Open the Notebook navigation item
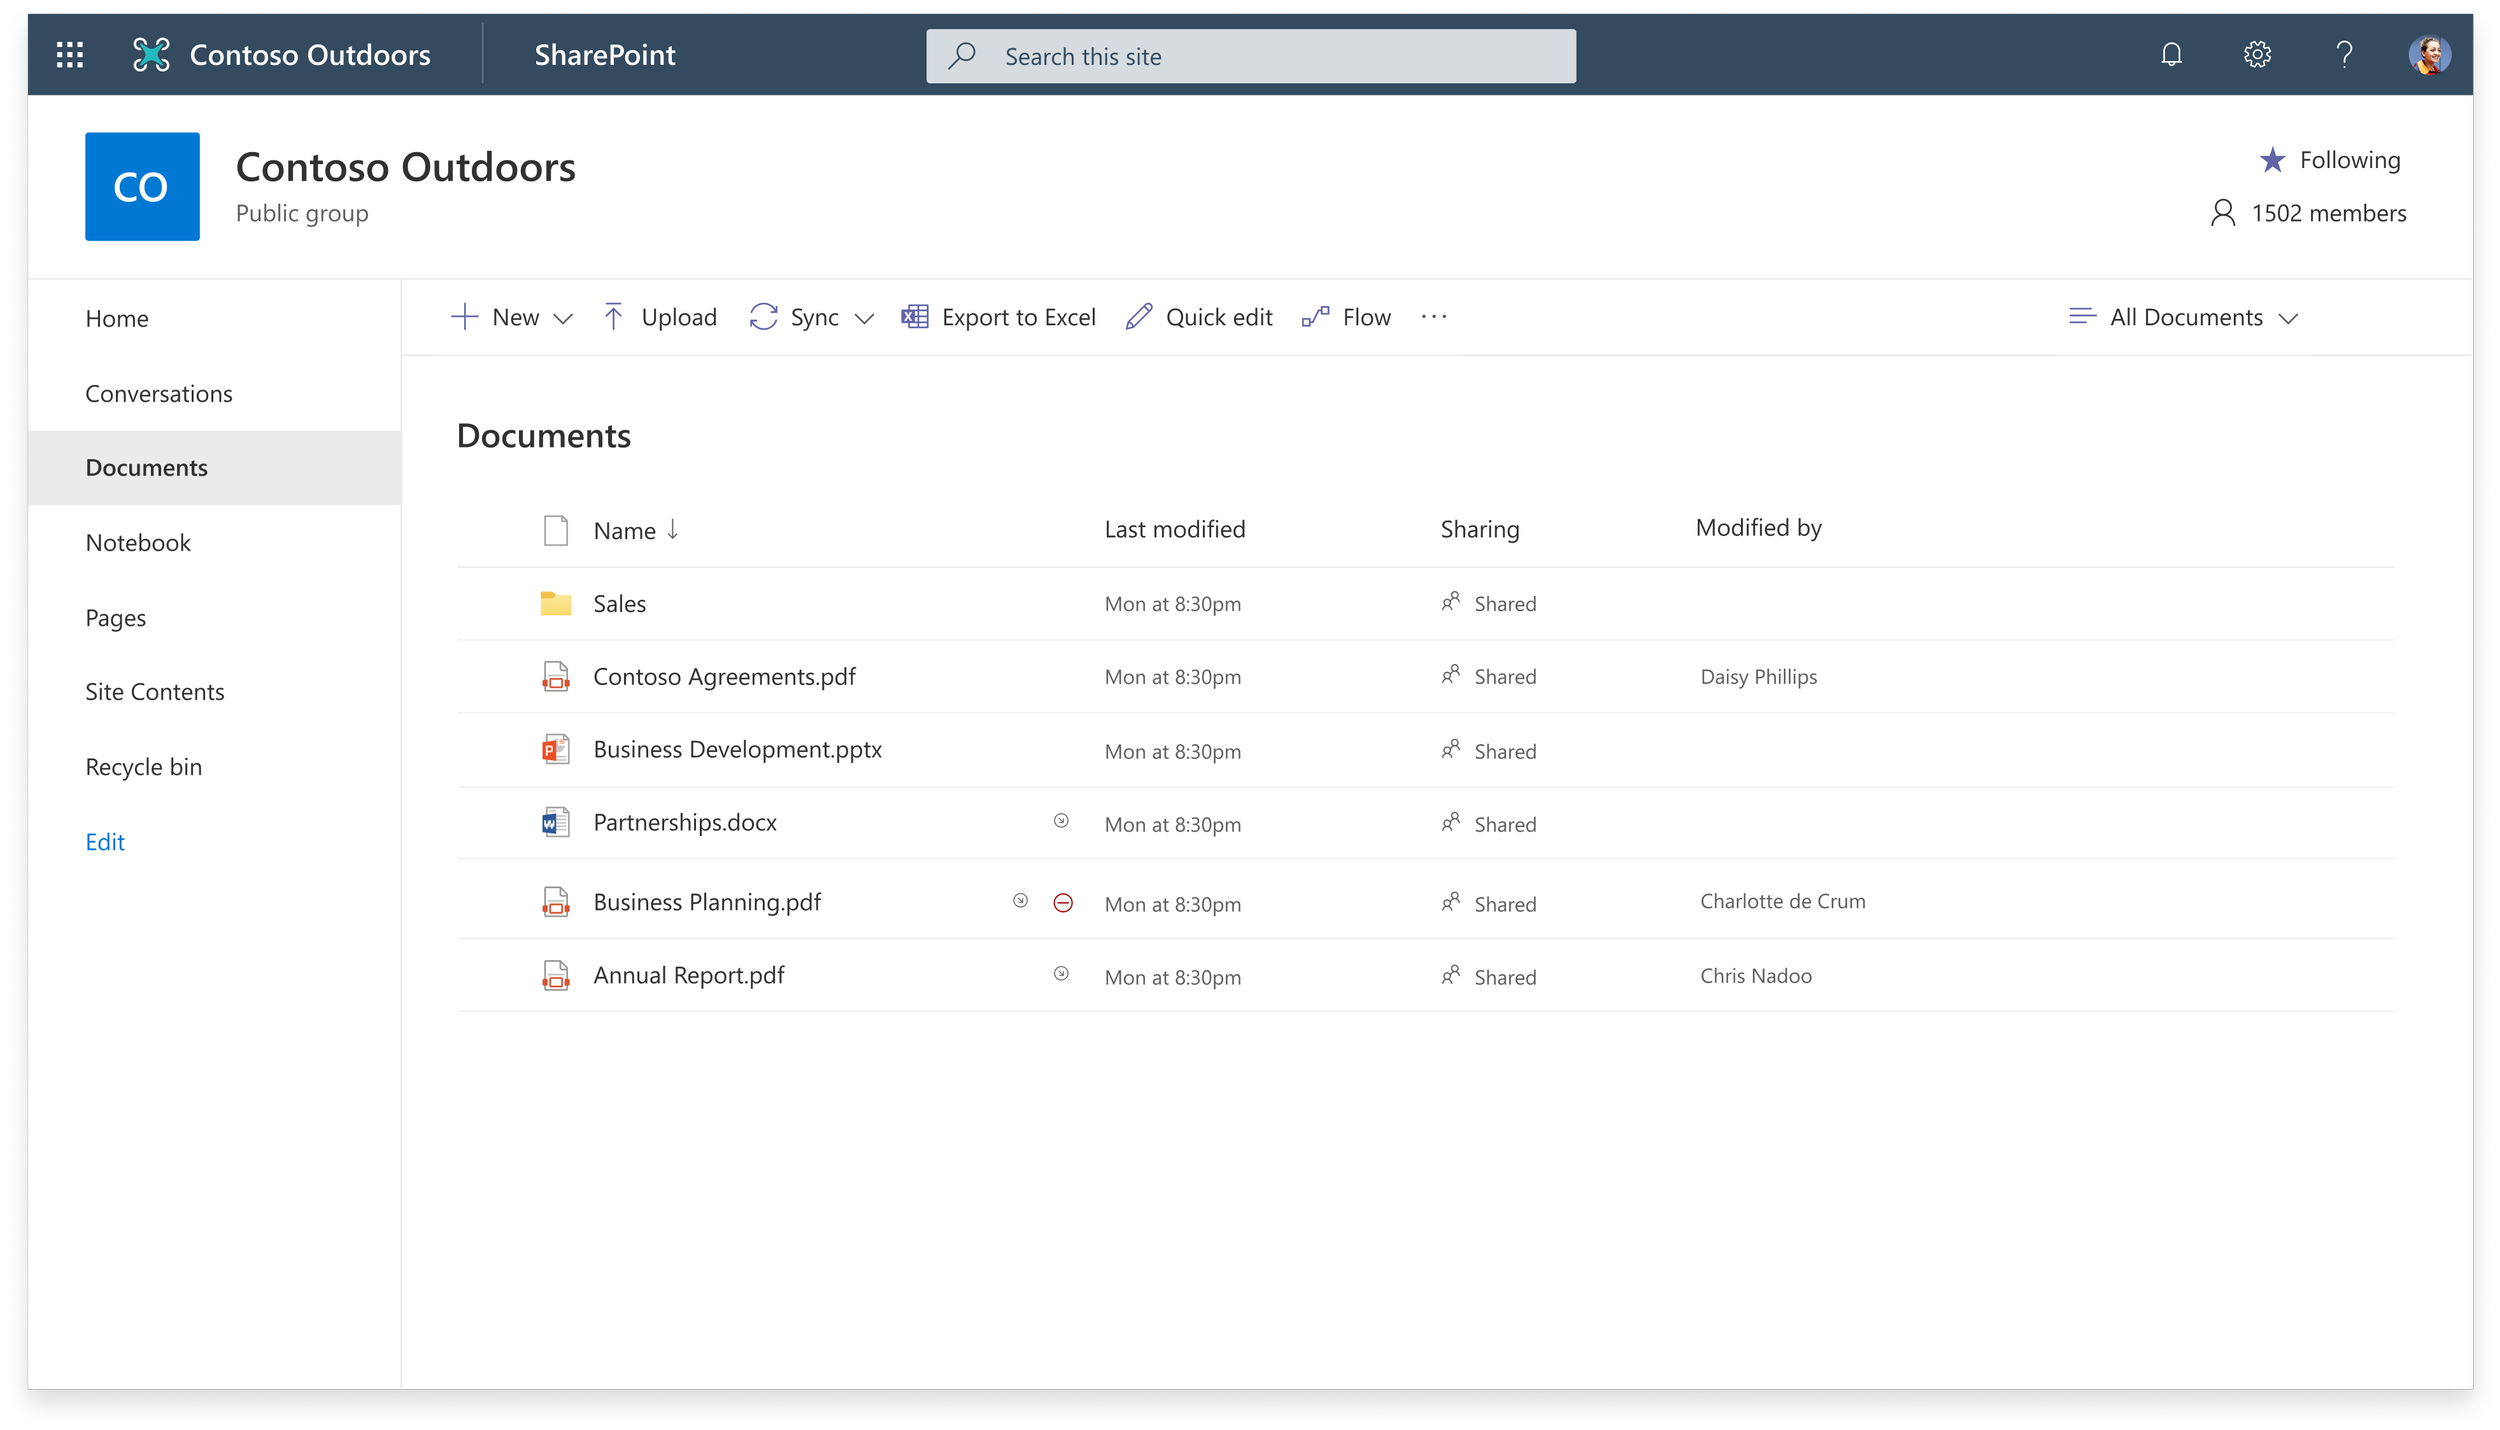 [x=138, y=542]
